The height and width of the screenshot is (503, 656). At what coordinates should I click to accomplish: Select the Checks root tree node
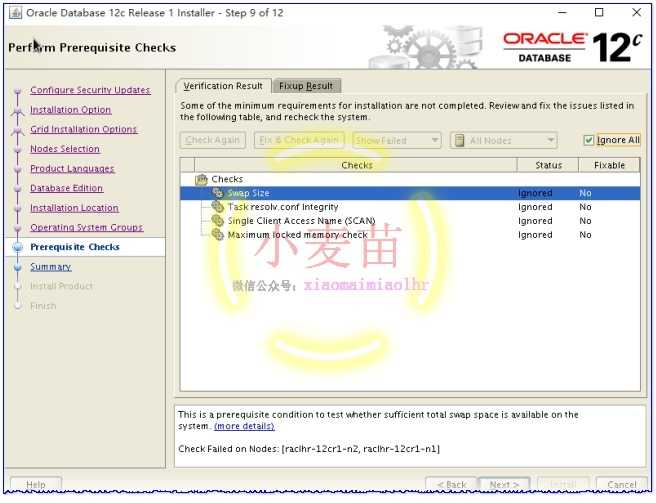pyautogui.click(x=227, y=179)
